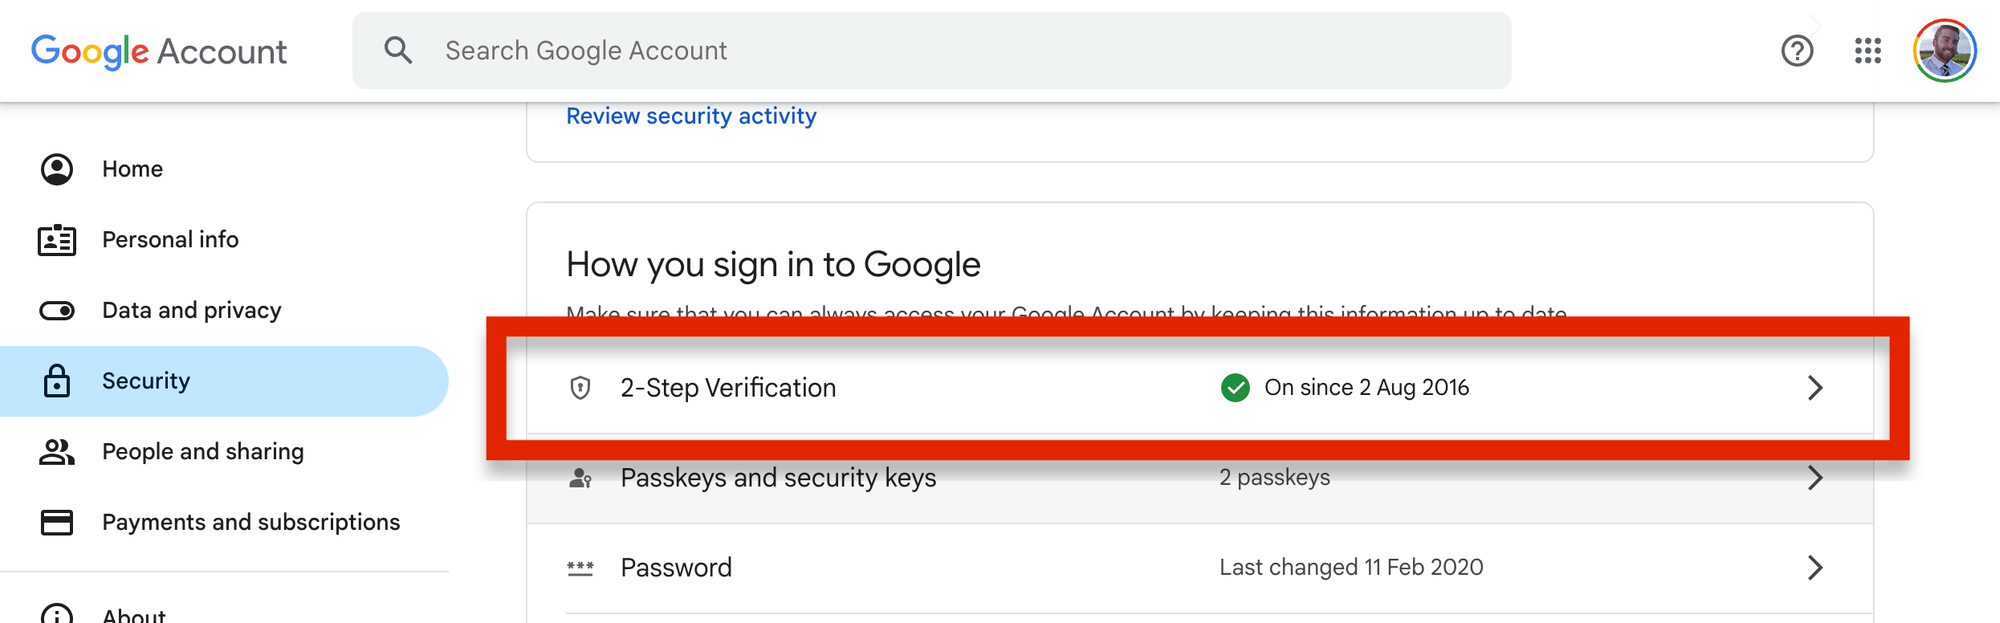The image size is (2000, 623).
Task: Click the Data and privacy toggle icon
Action: 57,311
